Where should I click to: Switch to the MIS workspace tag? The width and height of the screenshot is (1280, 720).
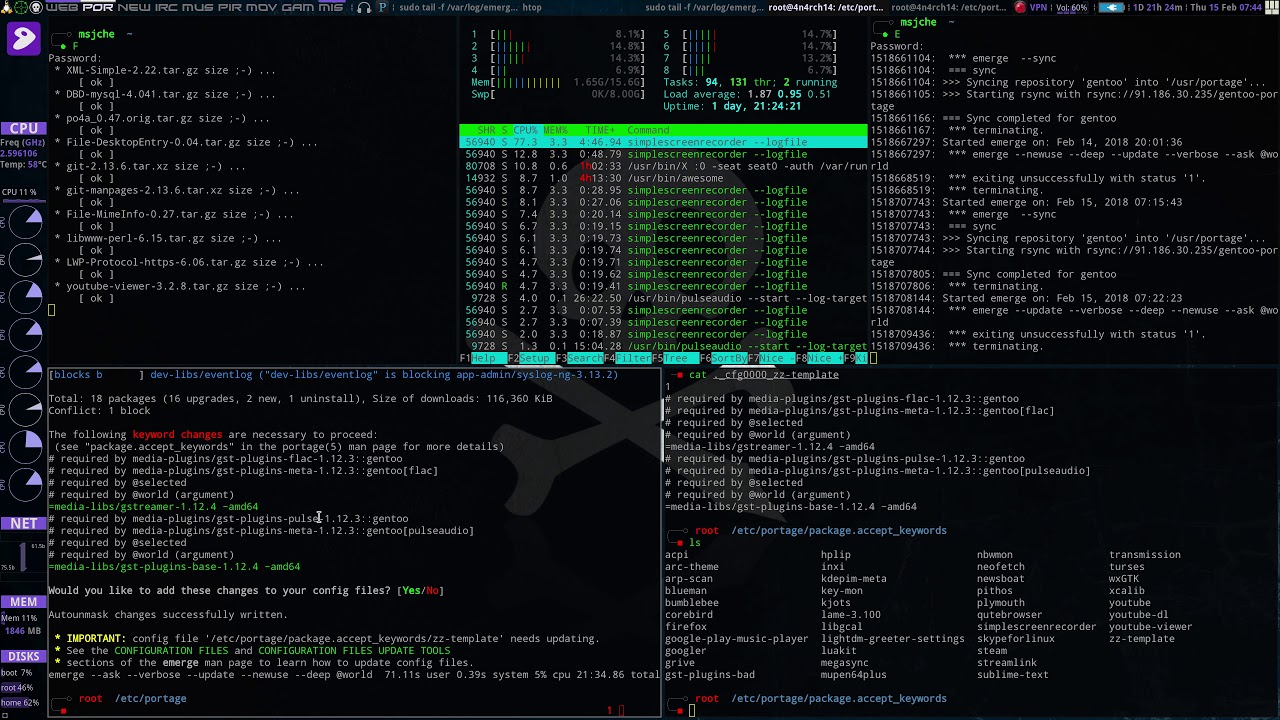[x=331, y=7]
